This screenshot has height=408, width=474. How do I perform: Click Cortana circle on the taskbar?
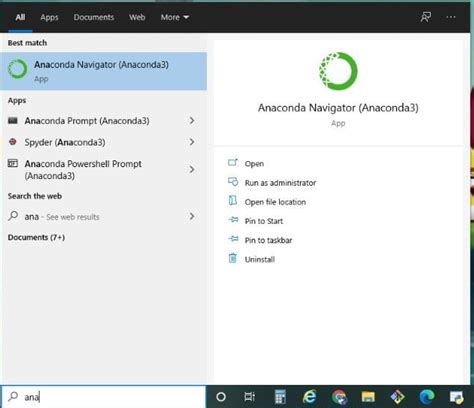221,397
